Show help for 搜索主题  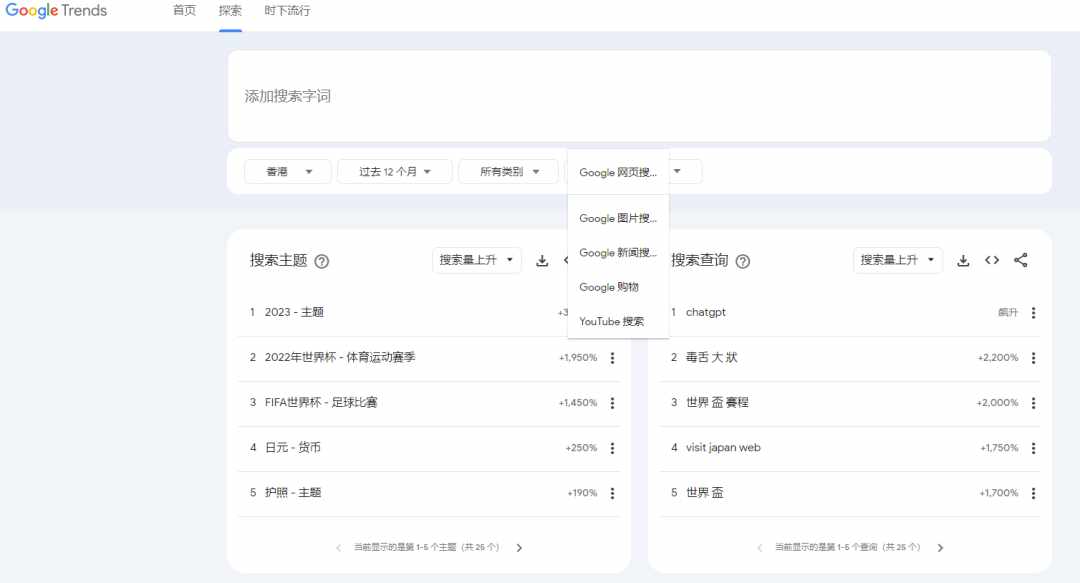point(322,261)
